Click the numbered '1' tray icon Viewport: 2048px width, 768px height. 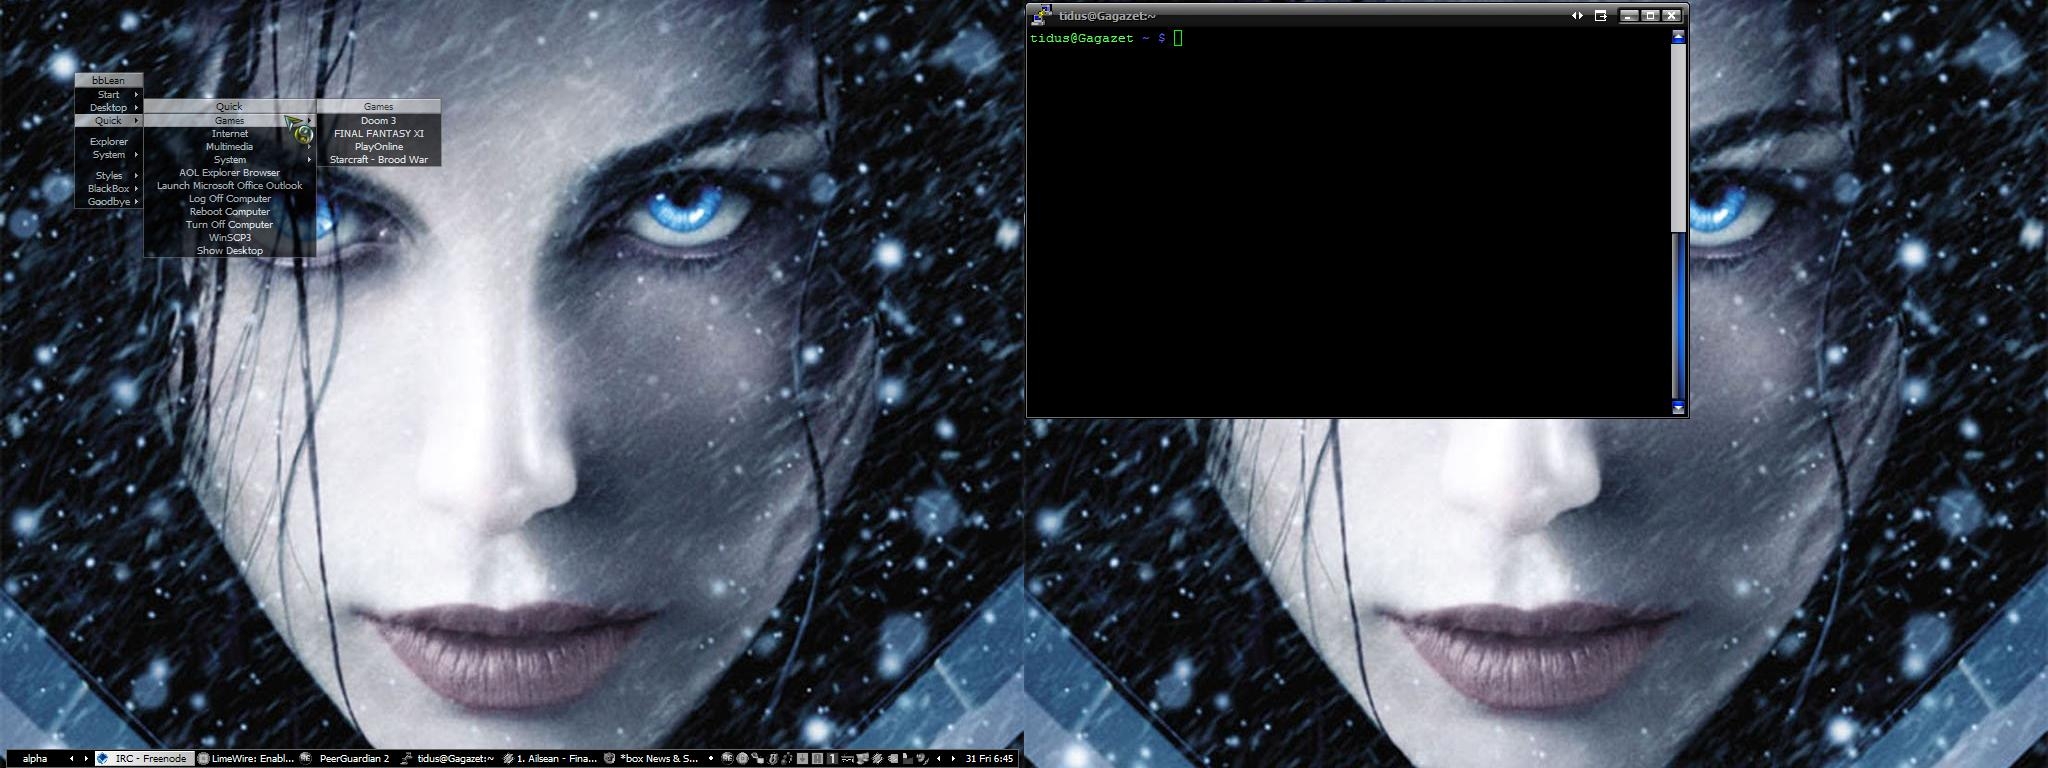click(831, 759)
